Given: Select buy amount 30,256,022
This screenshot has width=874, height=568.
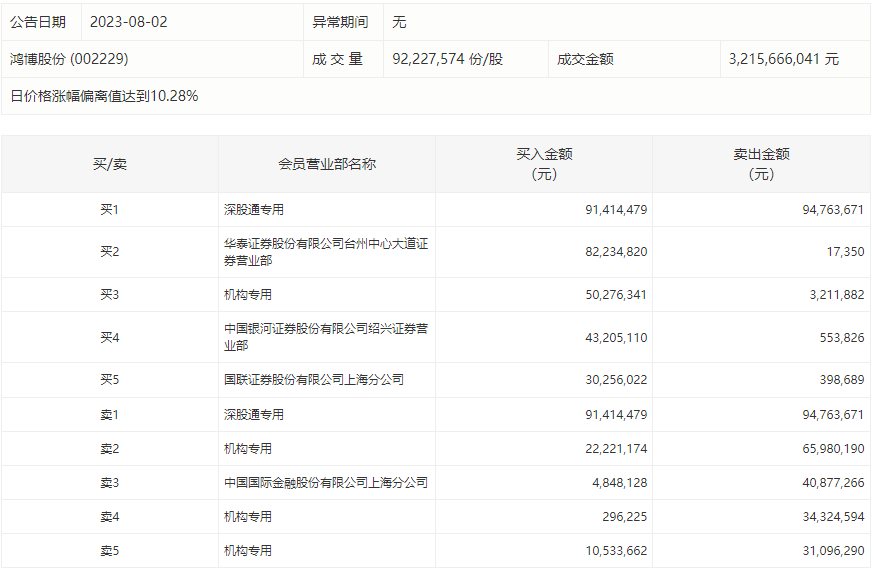Looking at the screenshot, I should click(616, 380).
